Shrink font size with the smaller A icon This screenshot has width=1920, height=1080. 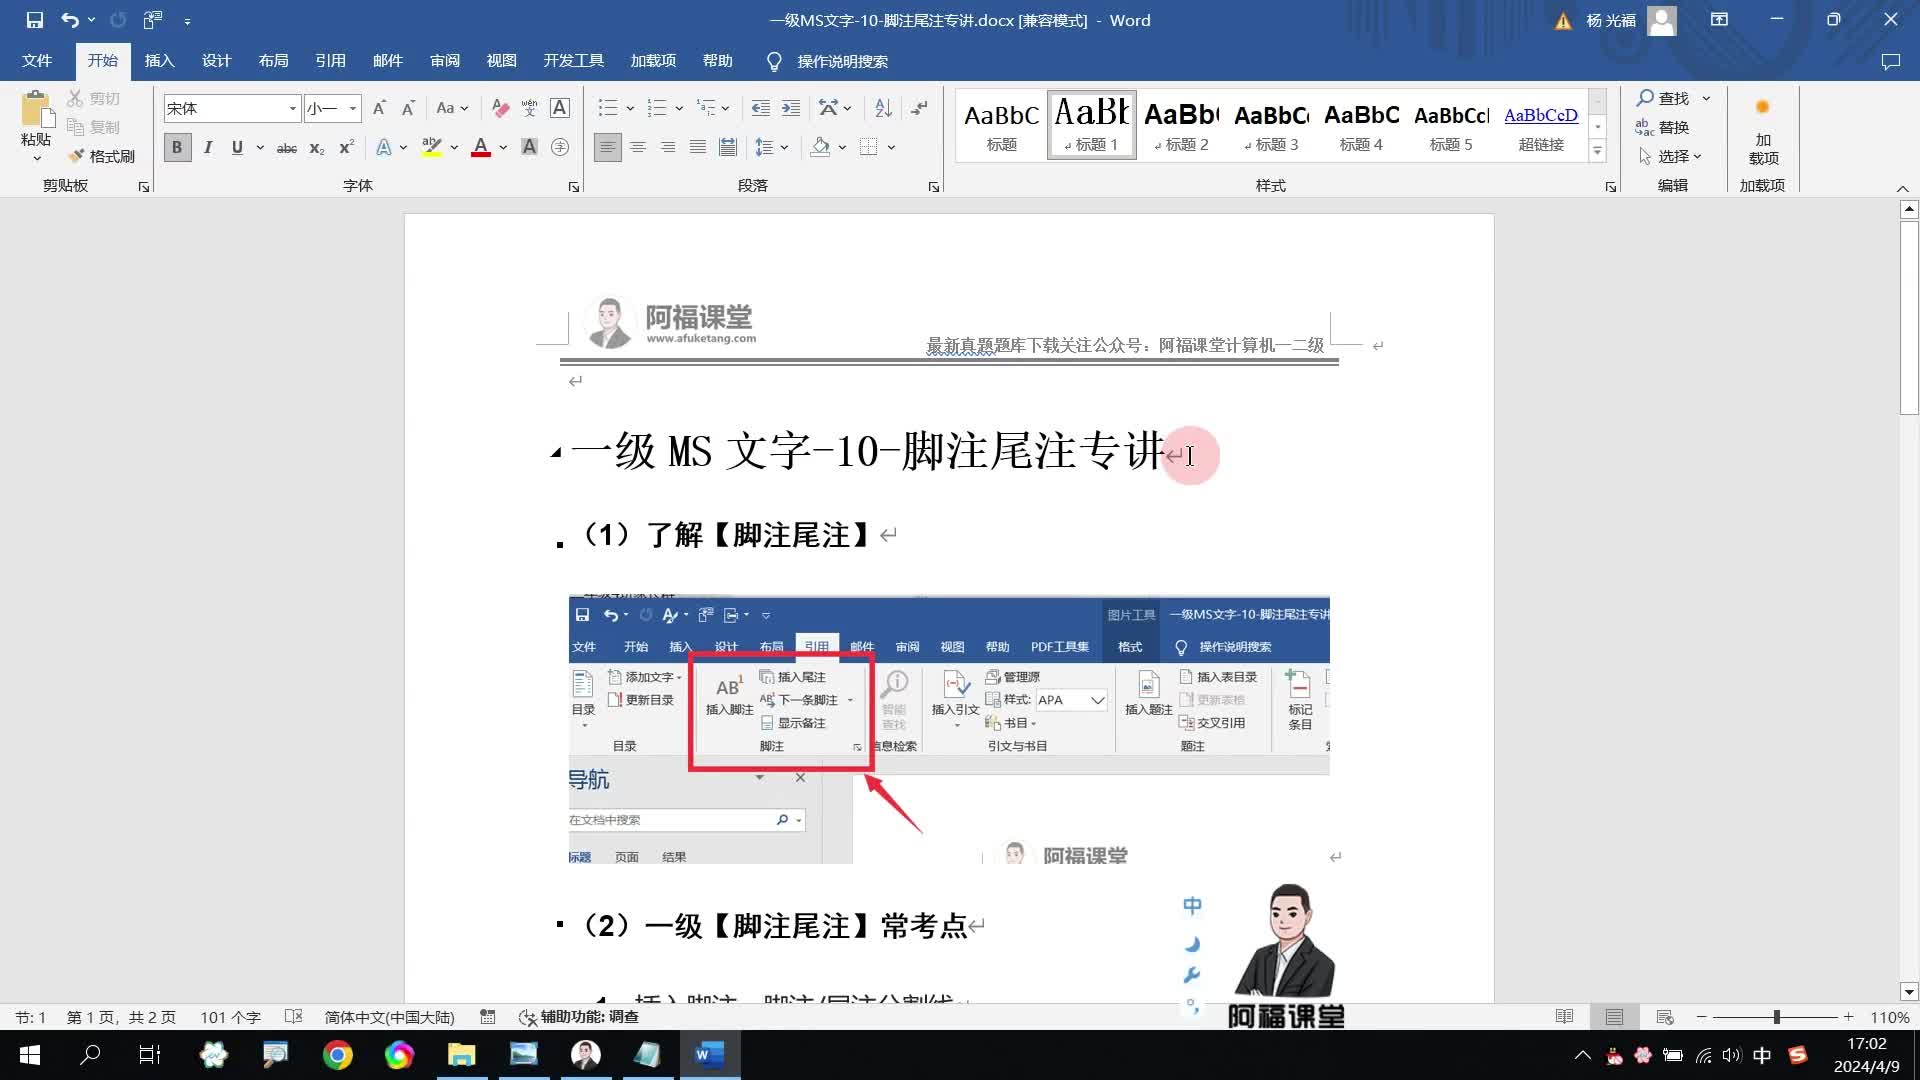[408, 108]
